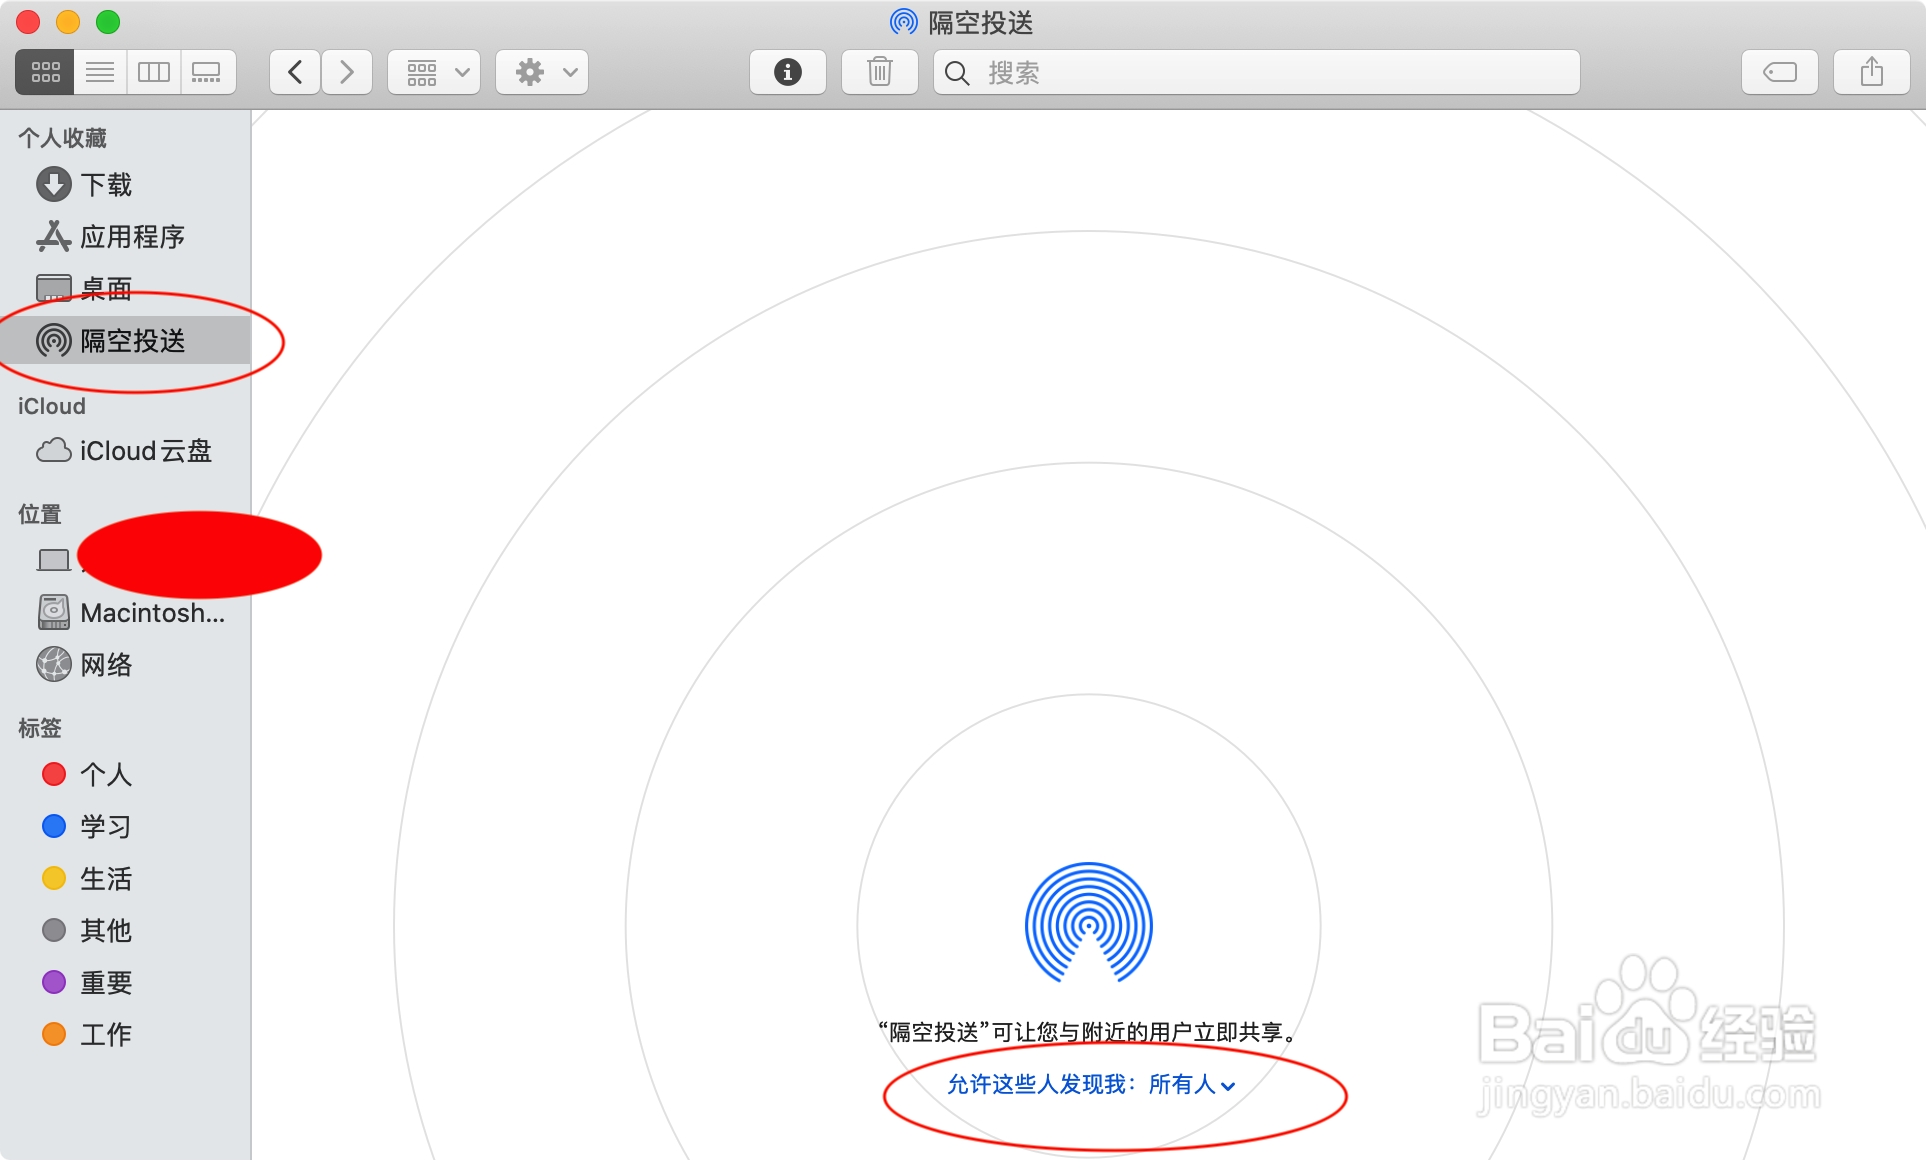
Task: Switch to gallery view
Action: [x=208, y=72]
